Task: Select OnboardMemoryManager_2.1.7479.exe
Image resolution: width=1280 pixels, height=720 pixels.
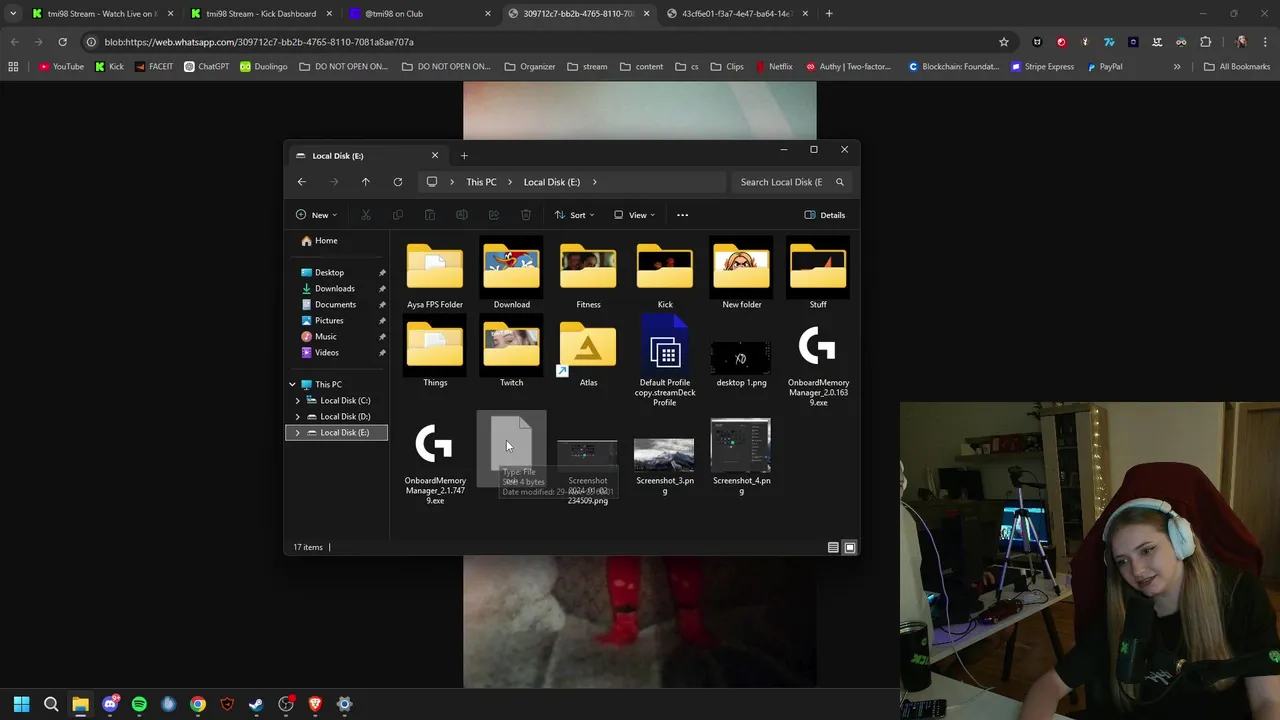Action: tap(435, 462)
